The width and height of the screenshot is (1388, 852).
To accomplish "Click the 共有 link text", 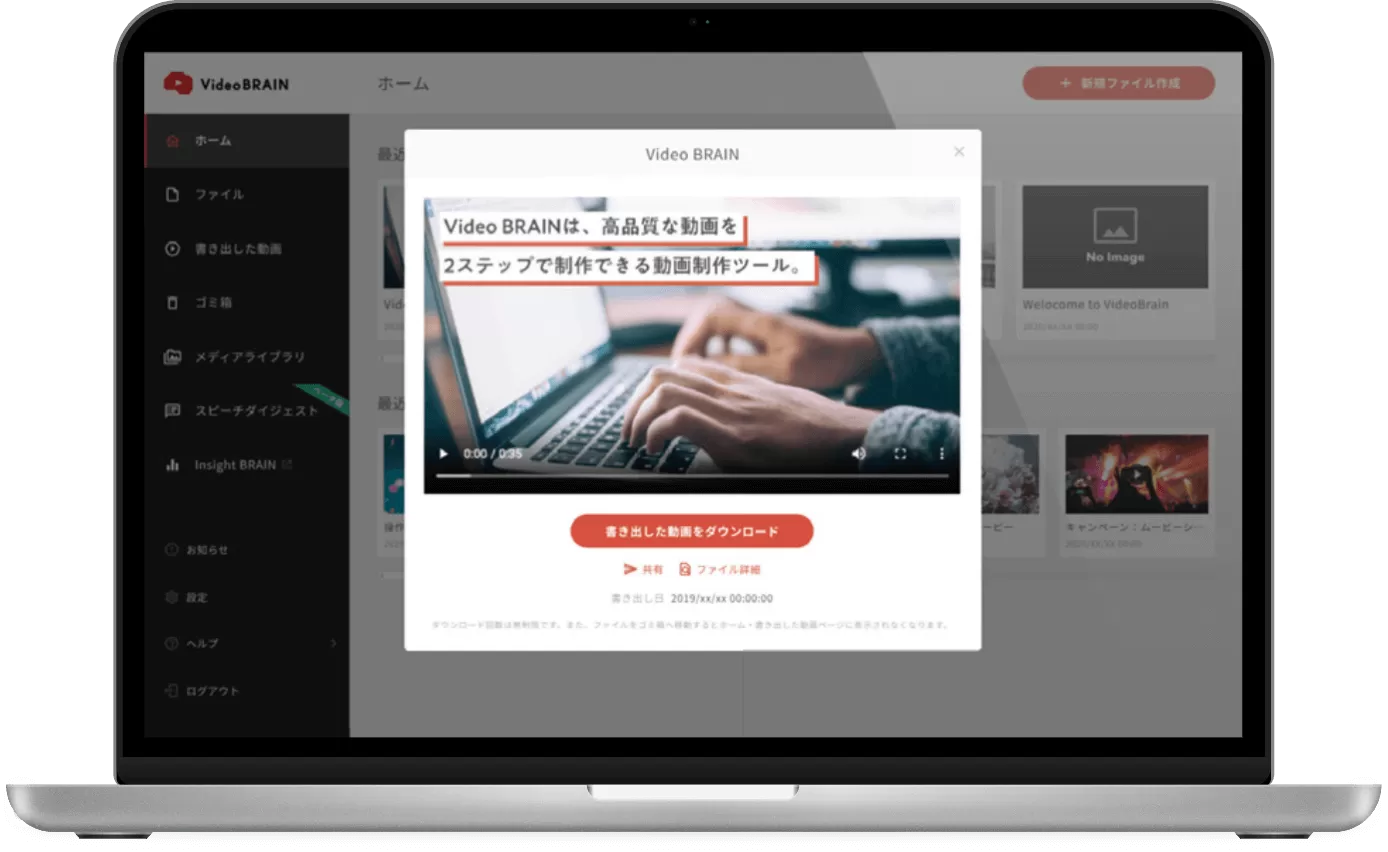I will pos(652,569).
